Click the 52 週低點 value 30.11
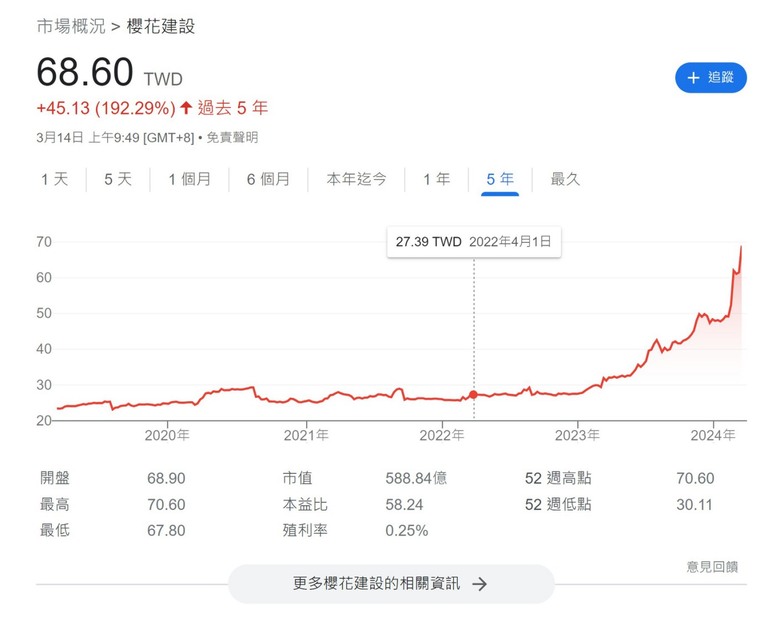The width and height of the screenshot is (780, 641). (694, 505)
